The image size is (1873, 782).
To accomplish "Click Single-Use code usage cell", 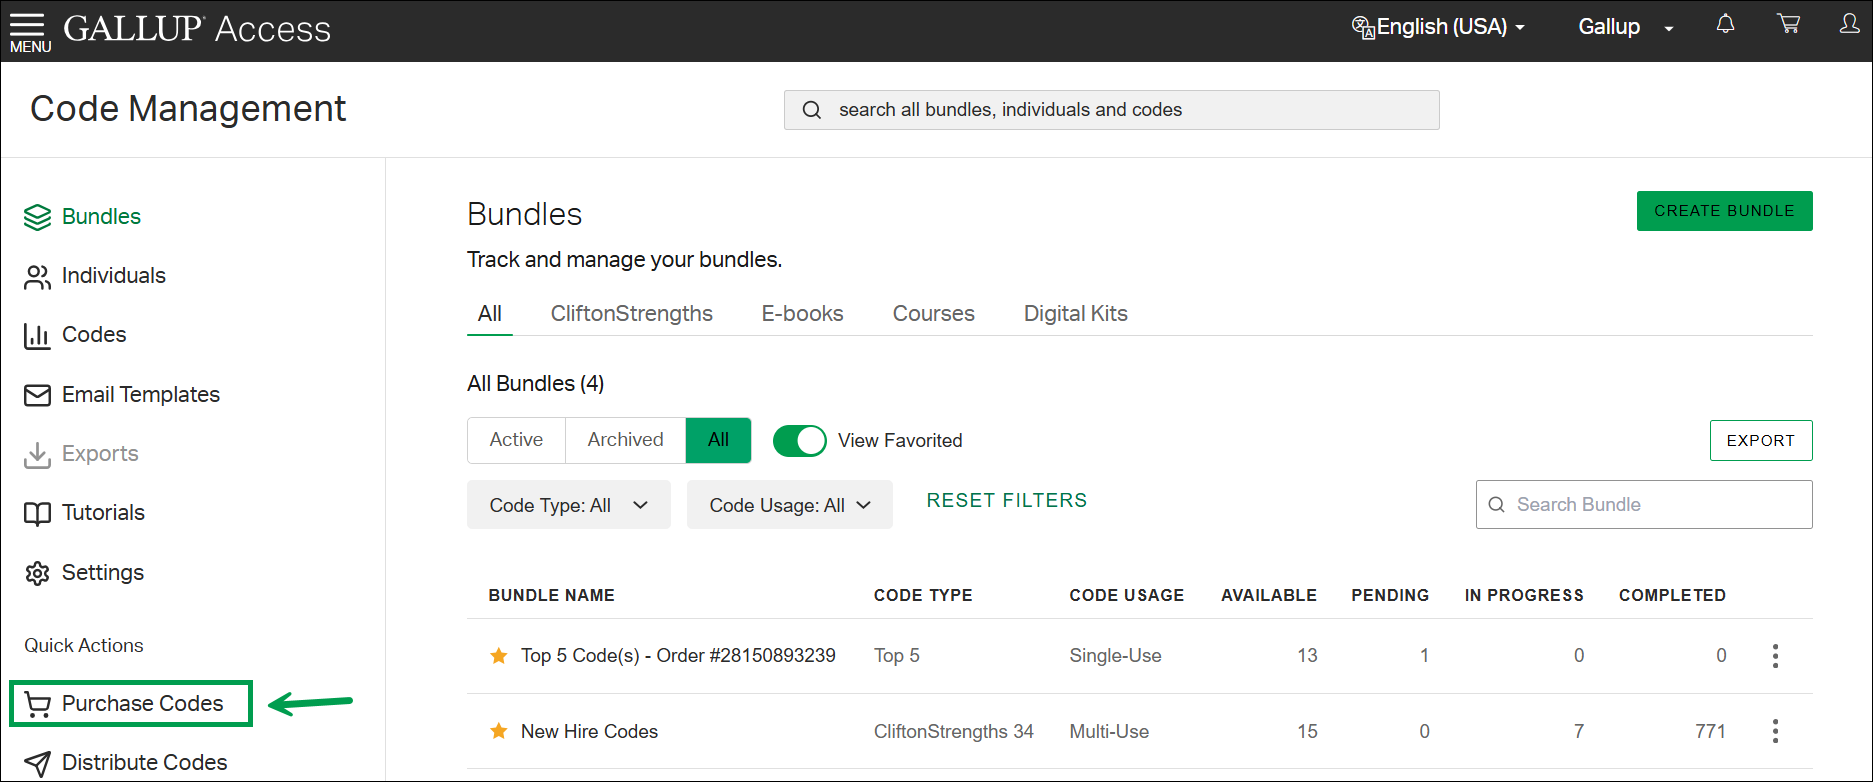I will coord(1115,656).
